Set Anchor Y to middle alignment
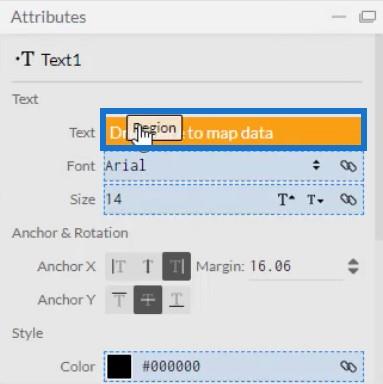This screenshot has height=384, width=383. [148, 300]
